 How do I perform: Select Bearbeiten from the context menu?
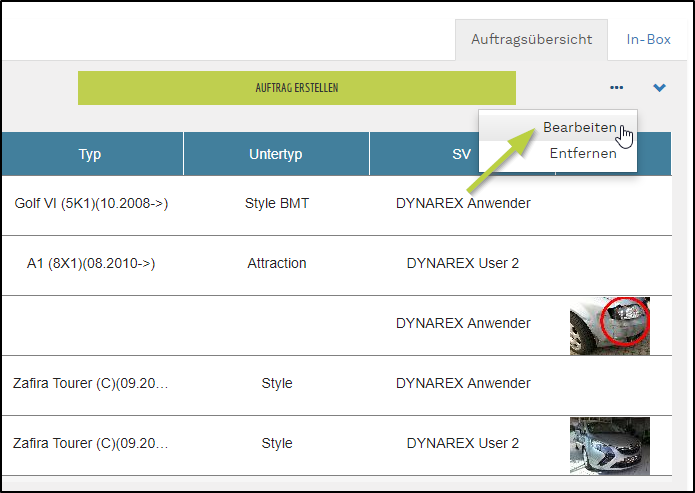(x=579, y=128)
